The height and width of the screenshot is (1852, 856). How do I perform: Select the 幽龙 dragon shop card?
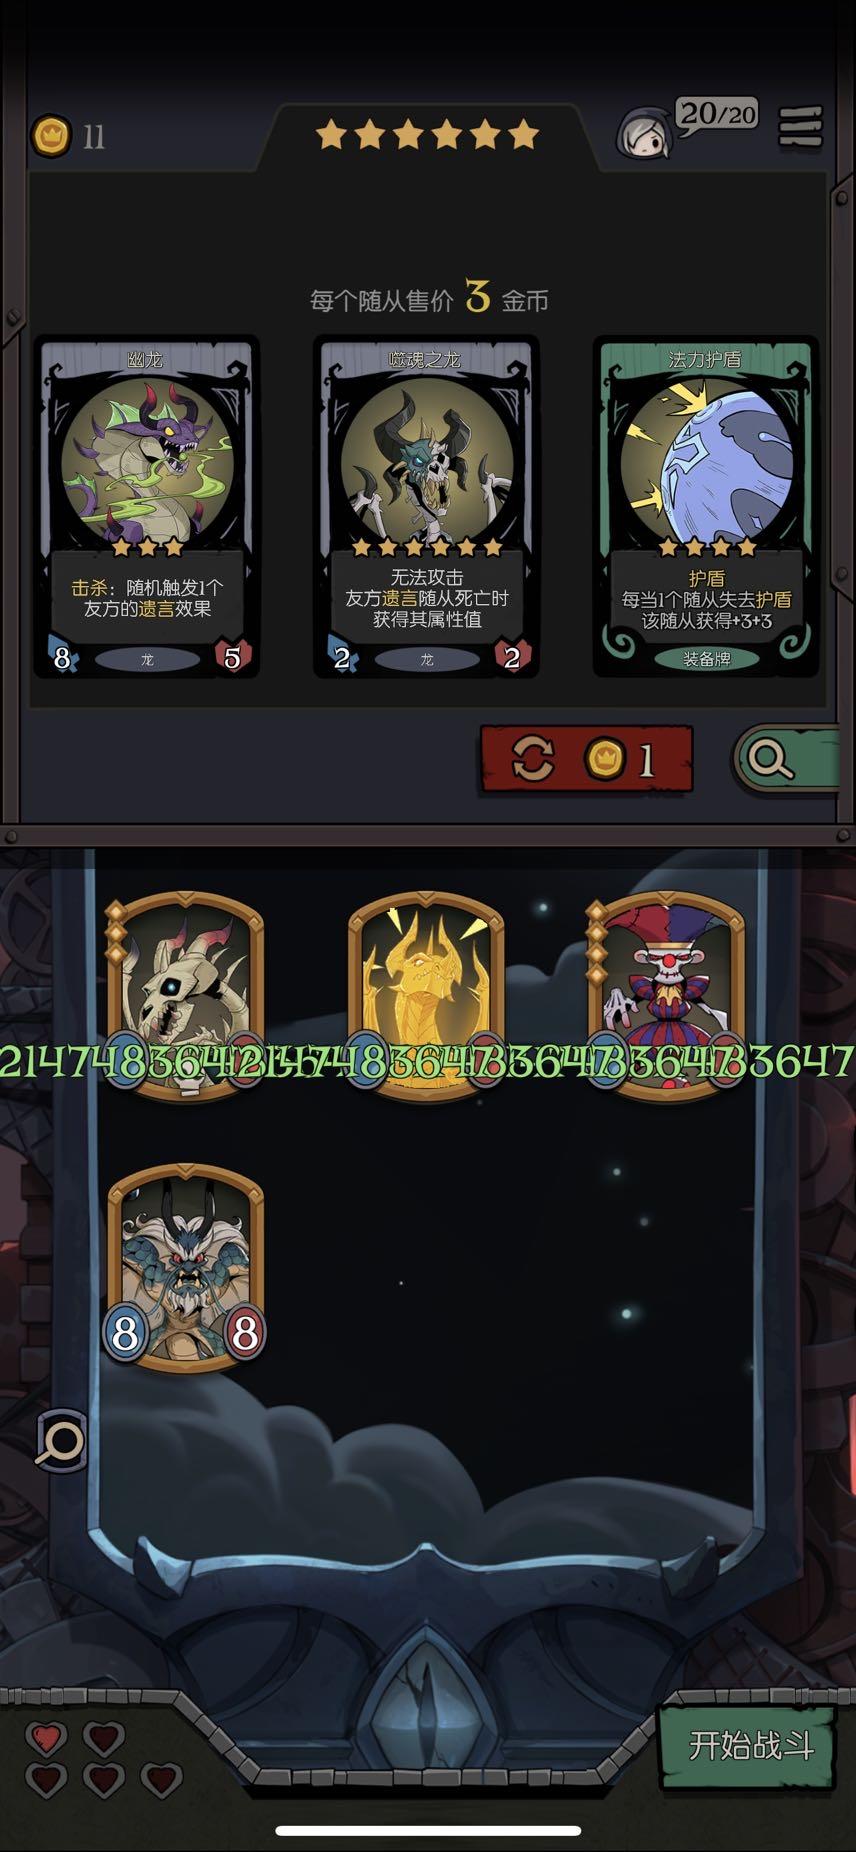(147, 507)
